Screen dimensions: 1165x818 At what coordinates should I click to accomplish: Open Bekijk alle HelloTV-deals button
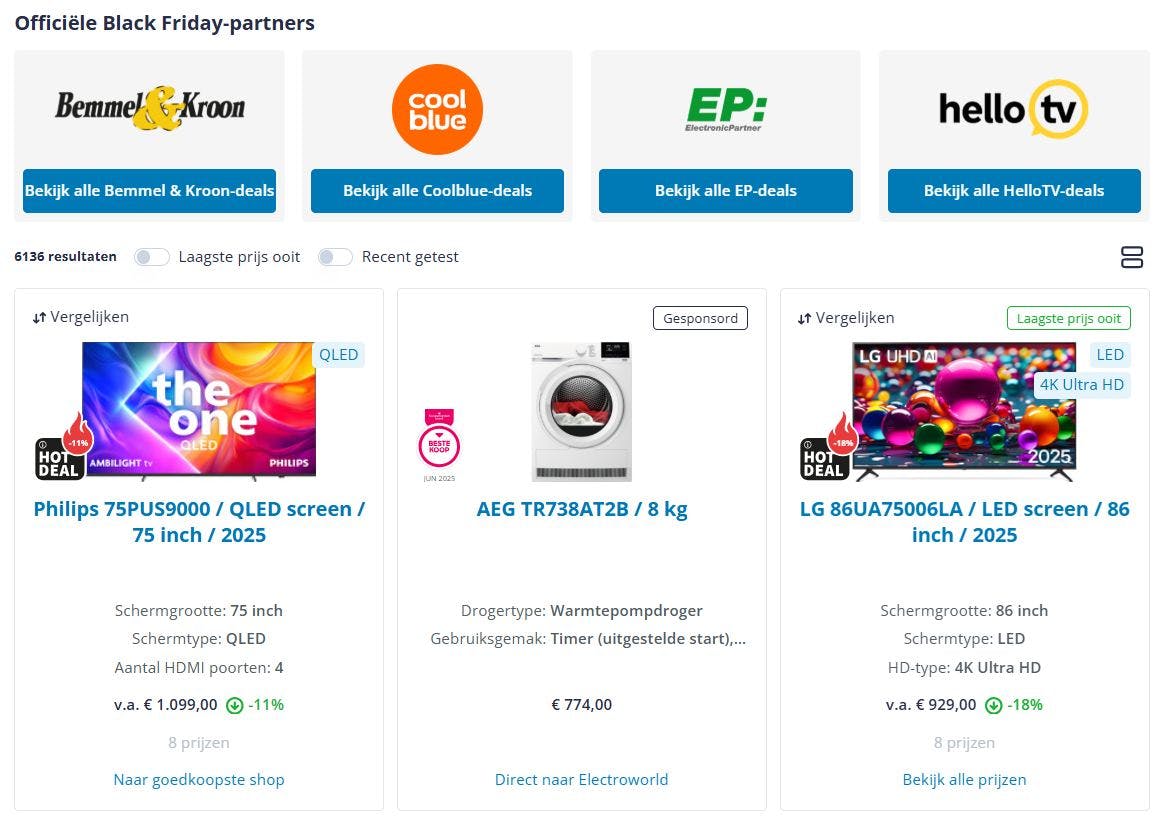click(1014, 191)
